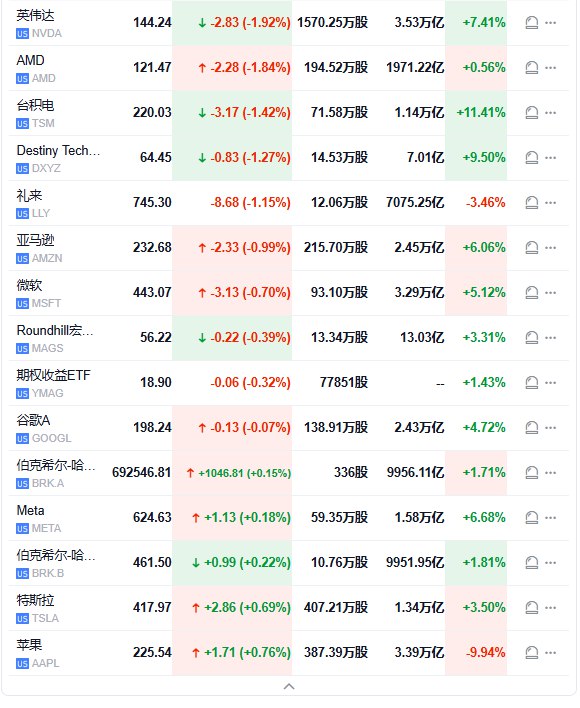Screen dimensions: 580x708
Task: Click BRK.B ticker symbol
Action: click(48, 573)
